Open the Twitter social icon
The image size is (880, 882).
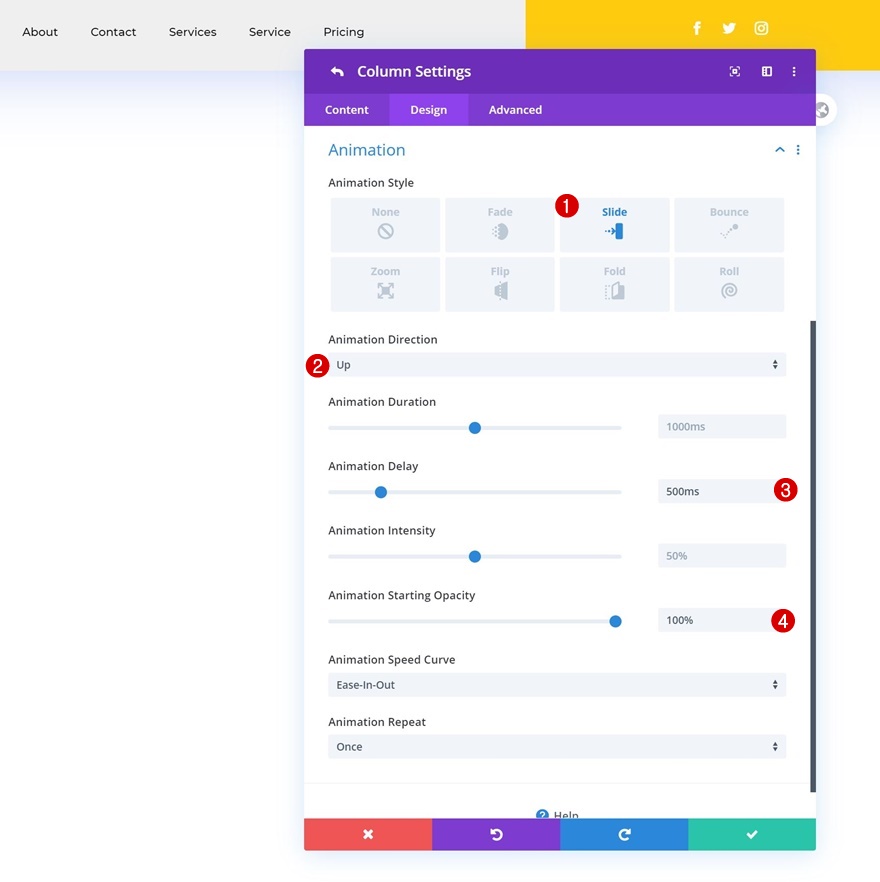(x=729, y=28)
